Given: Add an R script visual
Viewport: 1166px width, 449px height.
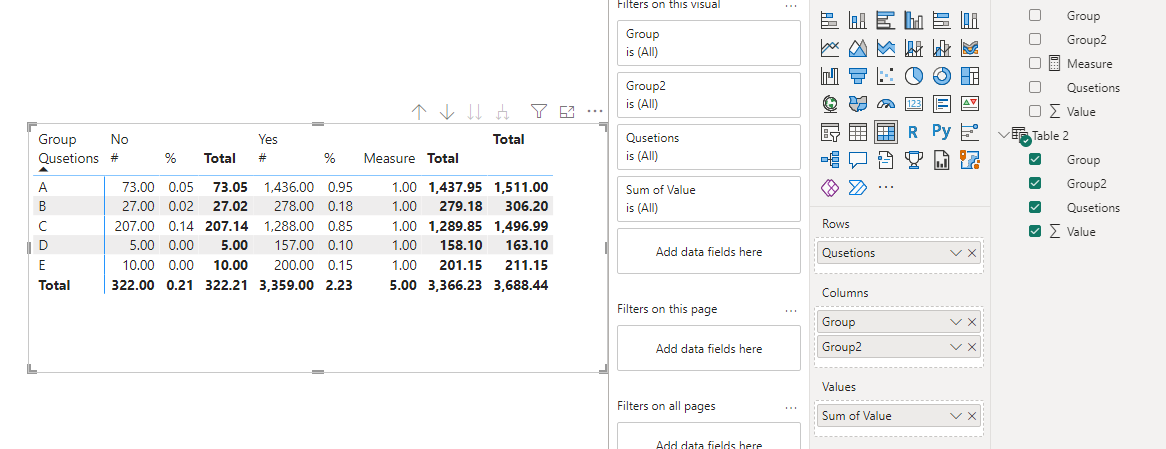Looking at the screenshot, I should tap(913, 132).
